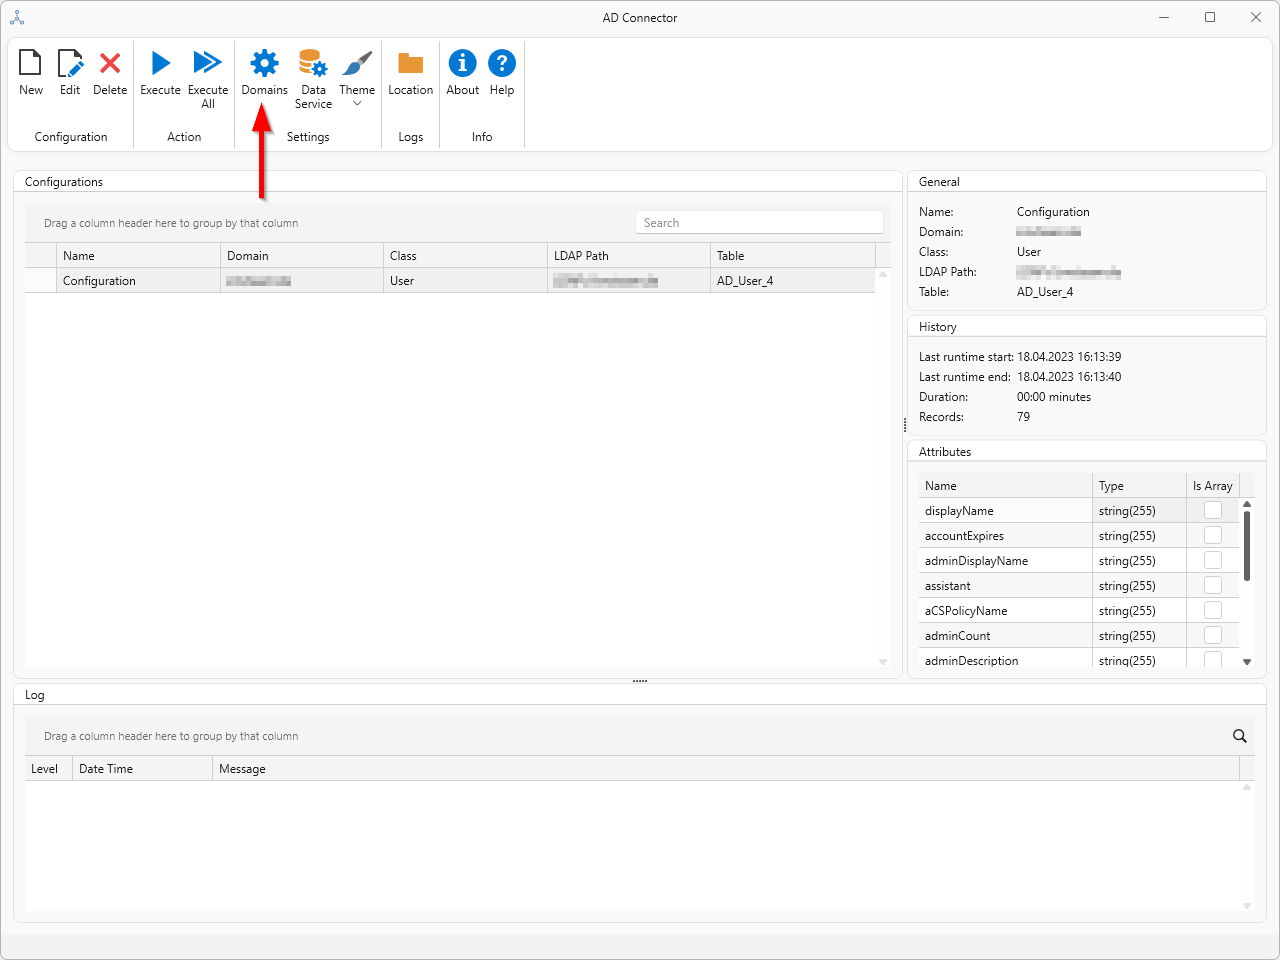The width and height of the screenshot is (1280, 960).
Task: Execute the selected configuration
Action: (x=160, y=73)
